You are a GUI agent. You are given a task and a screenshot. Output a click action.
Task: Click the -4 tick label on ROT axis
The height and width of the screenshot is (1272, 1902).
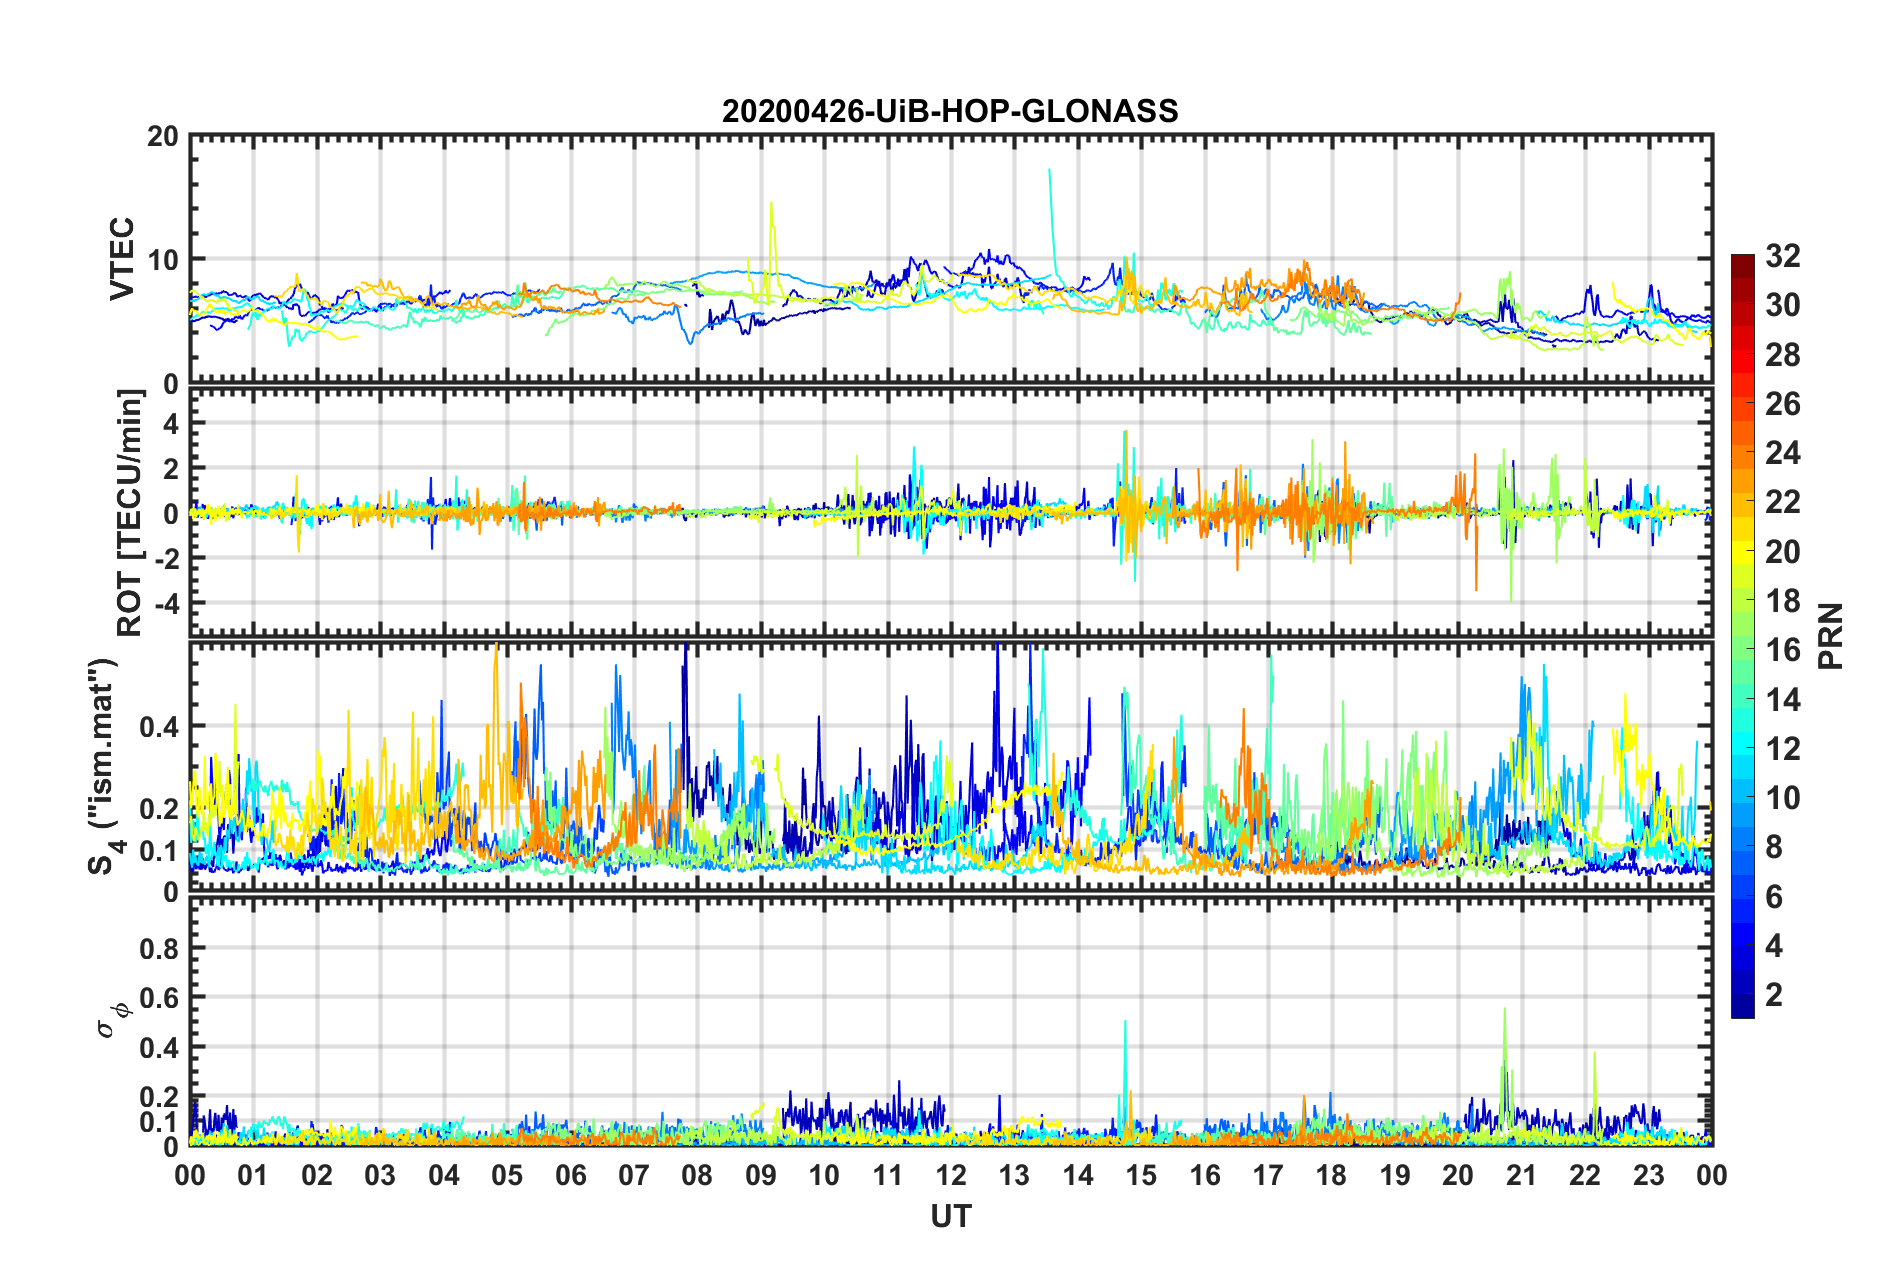[164, 603]
